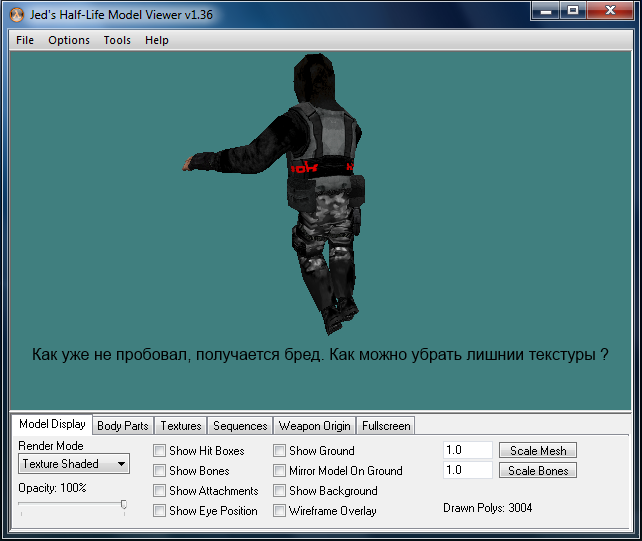Switch to the Model Display tab

tap(52, 424)
